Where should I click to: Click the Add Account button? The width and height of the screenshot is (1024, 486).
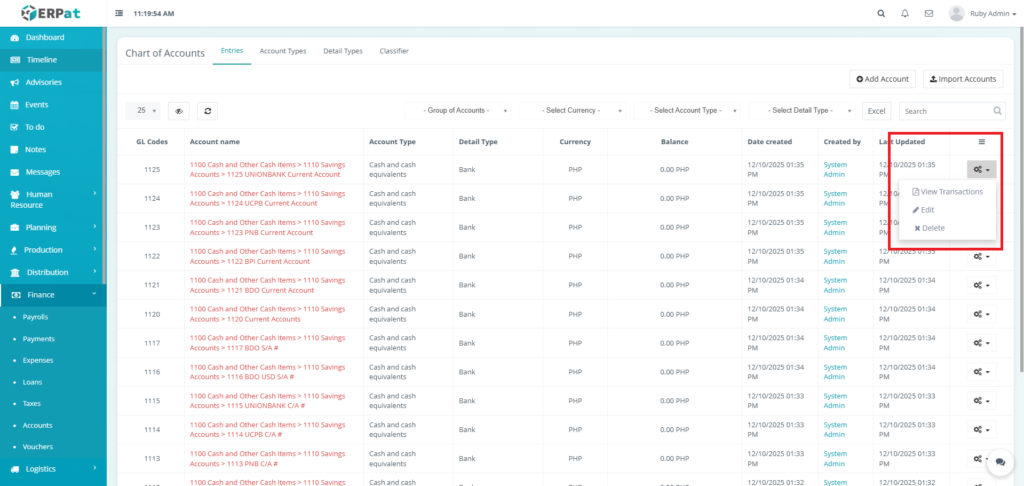[x=882, y=79]
